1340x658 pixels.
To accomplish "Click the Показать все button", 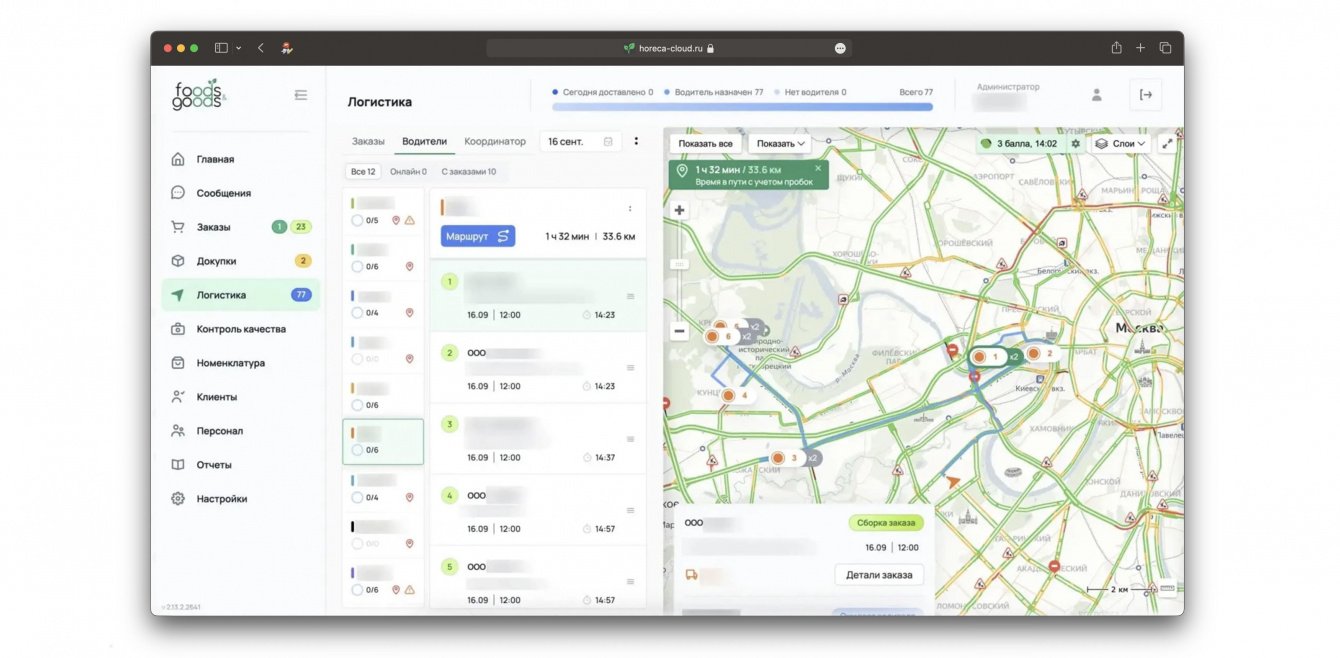I will [705, 143].
